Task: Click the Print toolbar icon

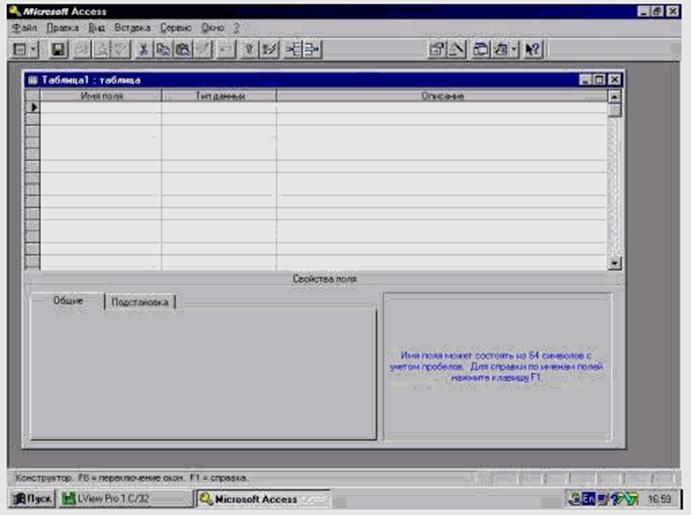Action: click(82, 49)
